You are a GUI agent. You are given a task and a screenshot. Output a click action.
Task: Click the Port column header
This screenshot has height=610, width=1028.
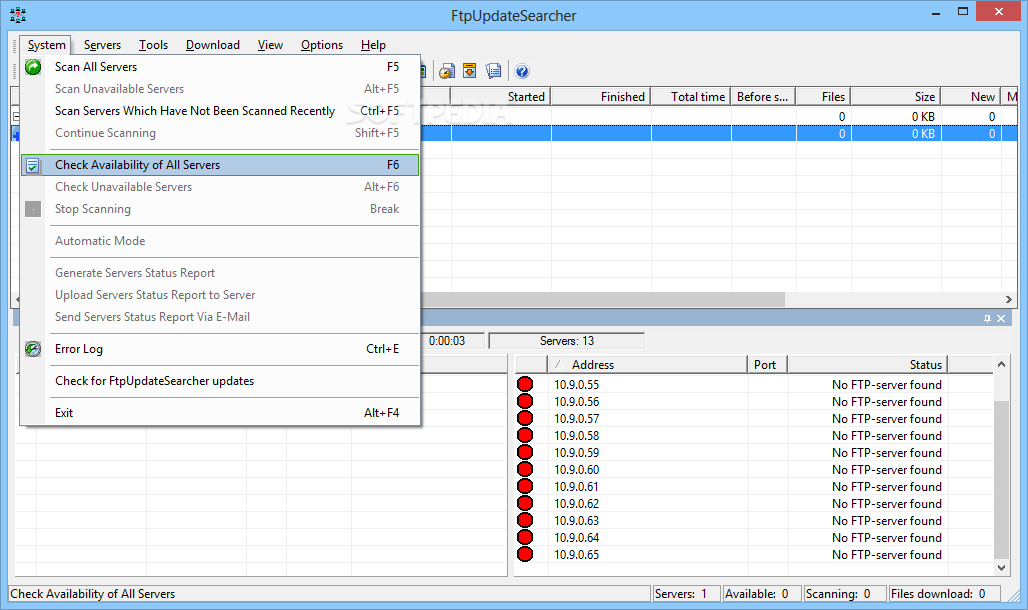[x=767, y=364]
